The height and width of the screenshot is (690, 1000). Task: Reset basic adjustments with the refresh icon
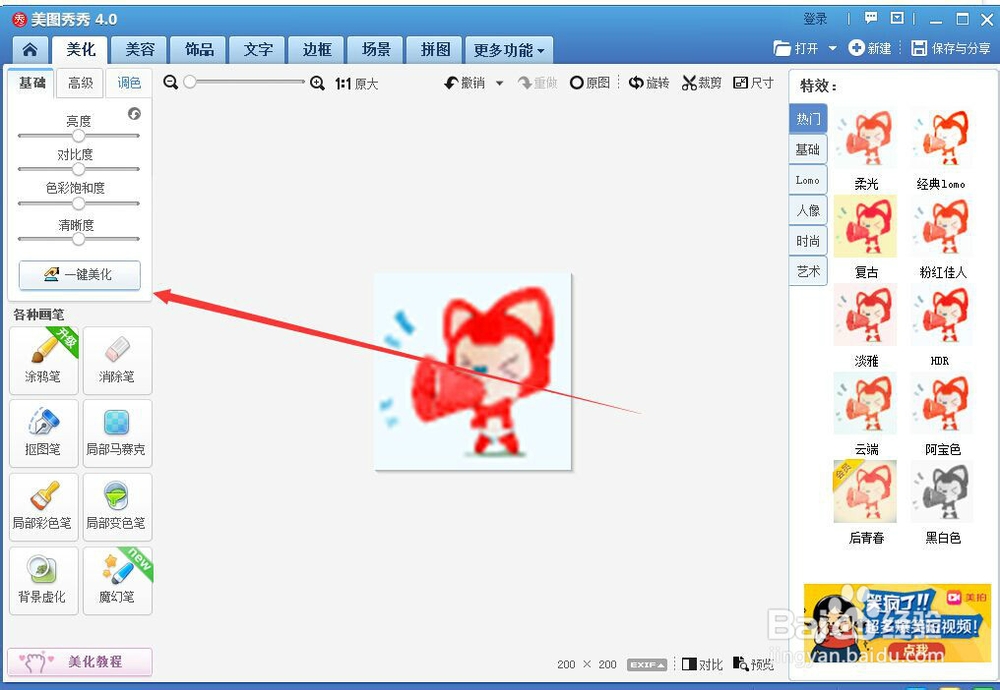pos(134,114)
